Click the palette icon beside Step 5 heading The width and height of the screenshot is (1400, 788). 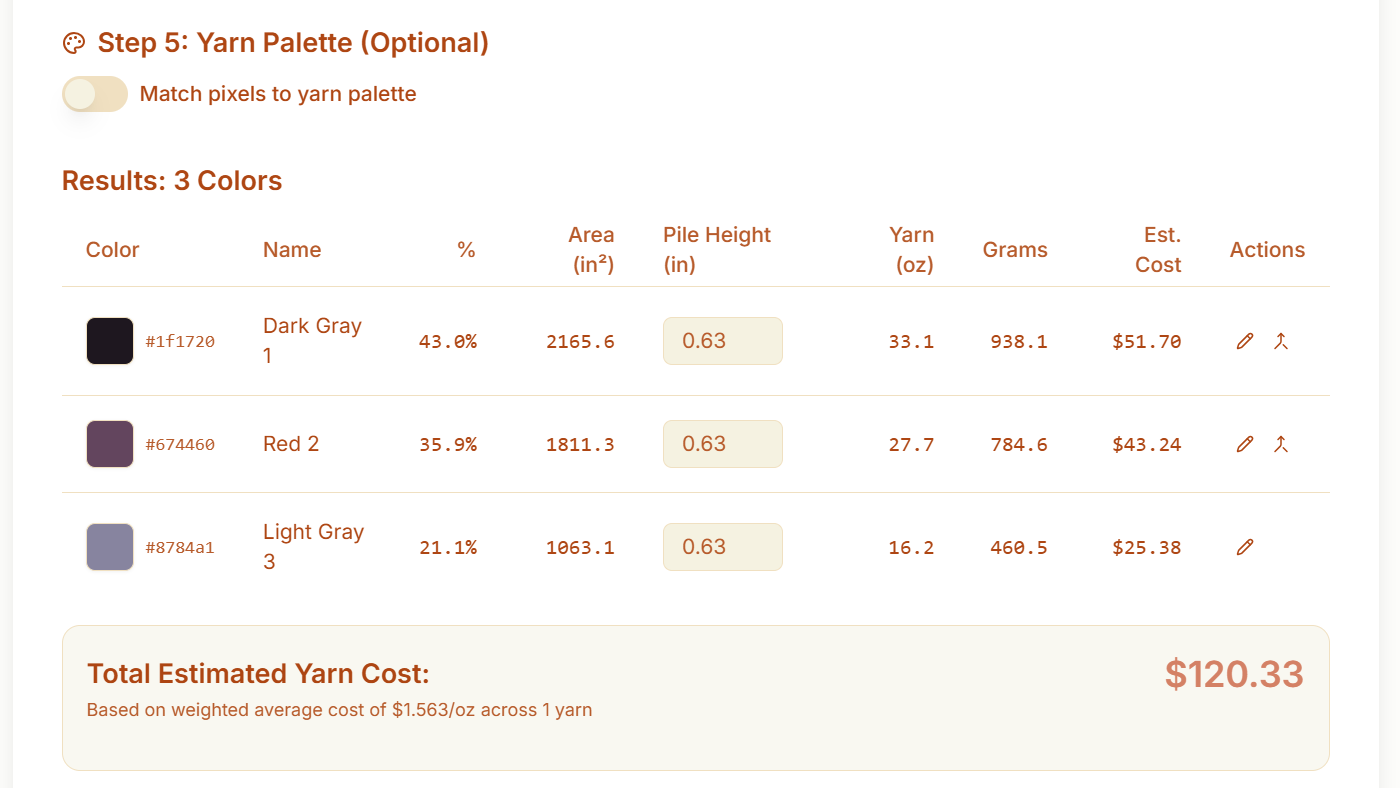(x=74, y=43)
